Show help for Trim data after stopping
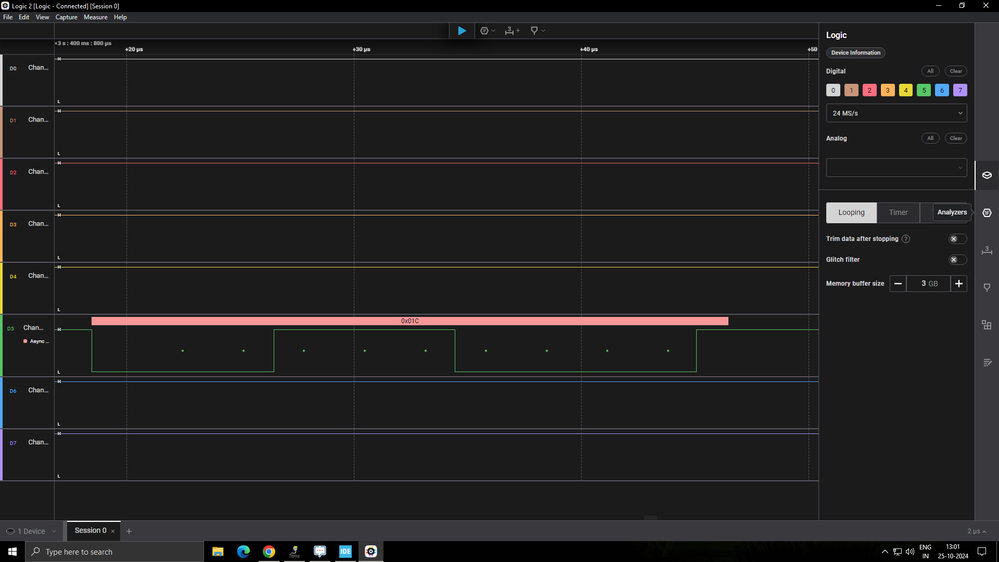 [x=906, y=239]
